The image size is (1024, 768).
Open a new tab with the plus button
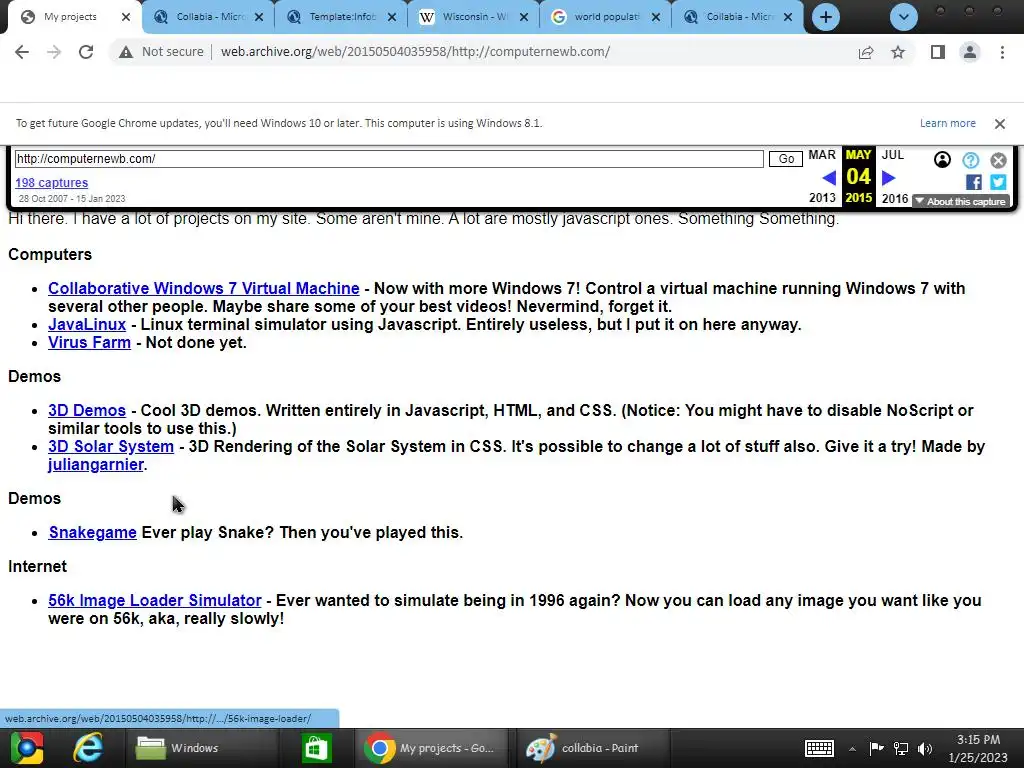(x=825, y=17)
